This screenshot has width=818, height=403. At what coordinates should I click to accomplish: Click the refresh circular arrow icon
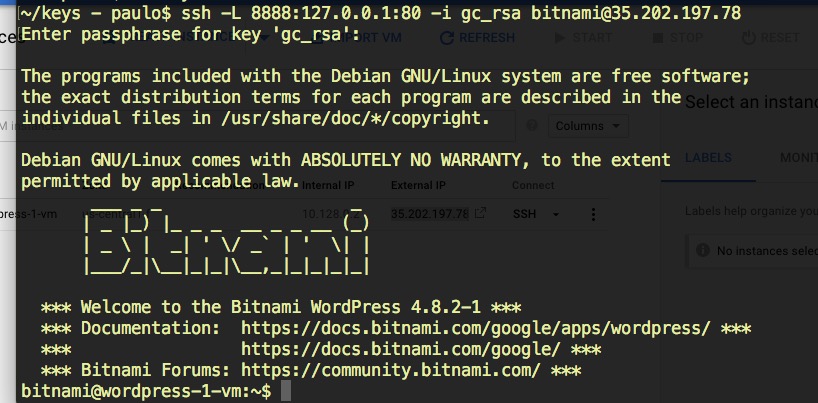(x=447, y=38)
